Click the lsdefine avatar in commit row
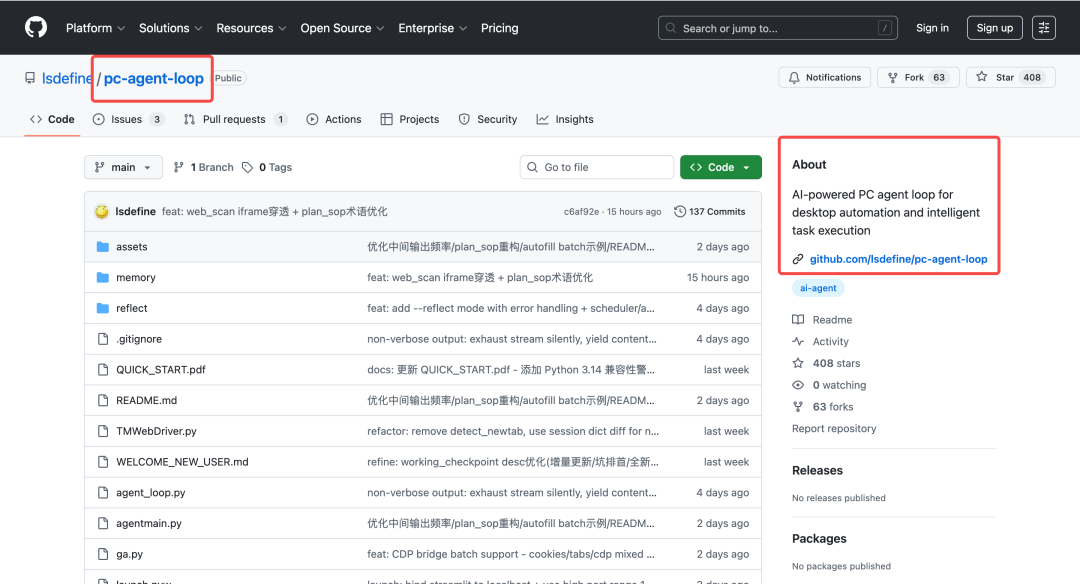Screen dimensions: 1080x584 [x=102, y=212]
